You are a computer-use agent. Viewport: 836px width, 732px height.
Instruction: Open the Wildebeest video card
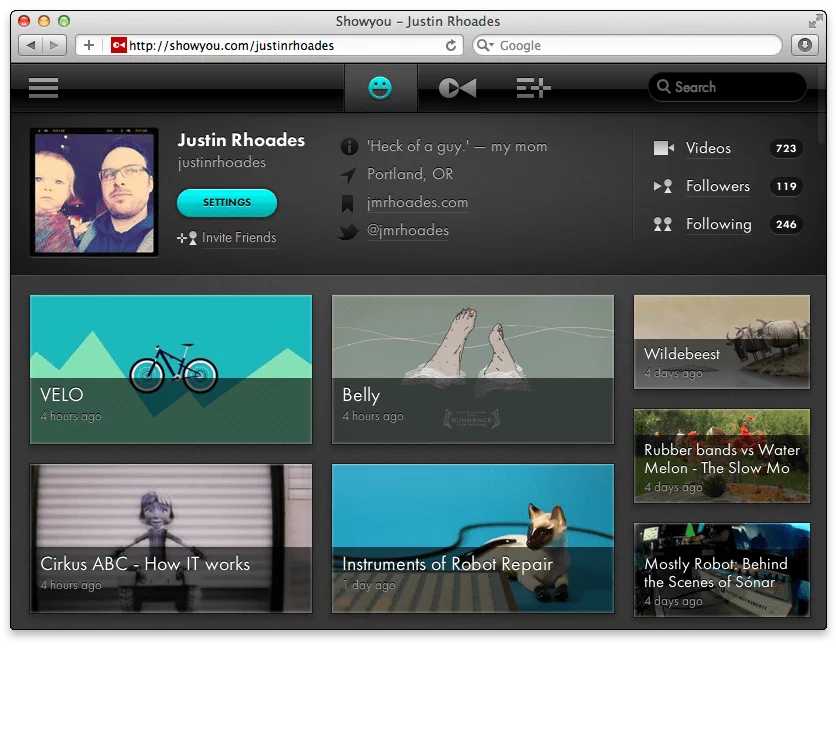click(722, 342)
